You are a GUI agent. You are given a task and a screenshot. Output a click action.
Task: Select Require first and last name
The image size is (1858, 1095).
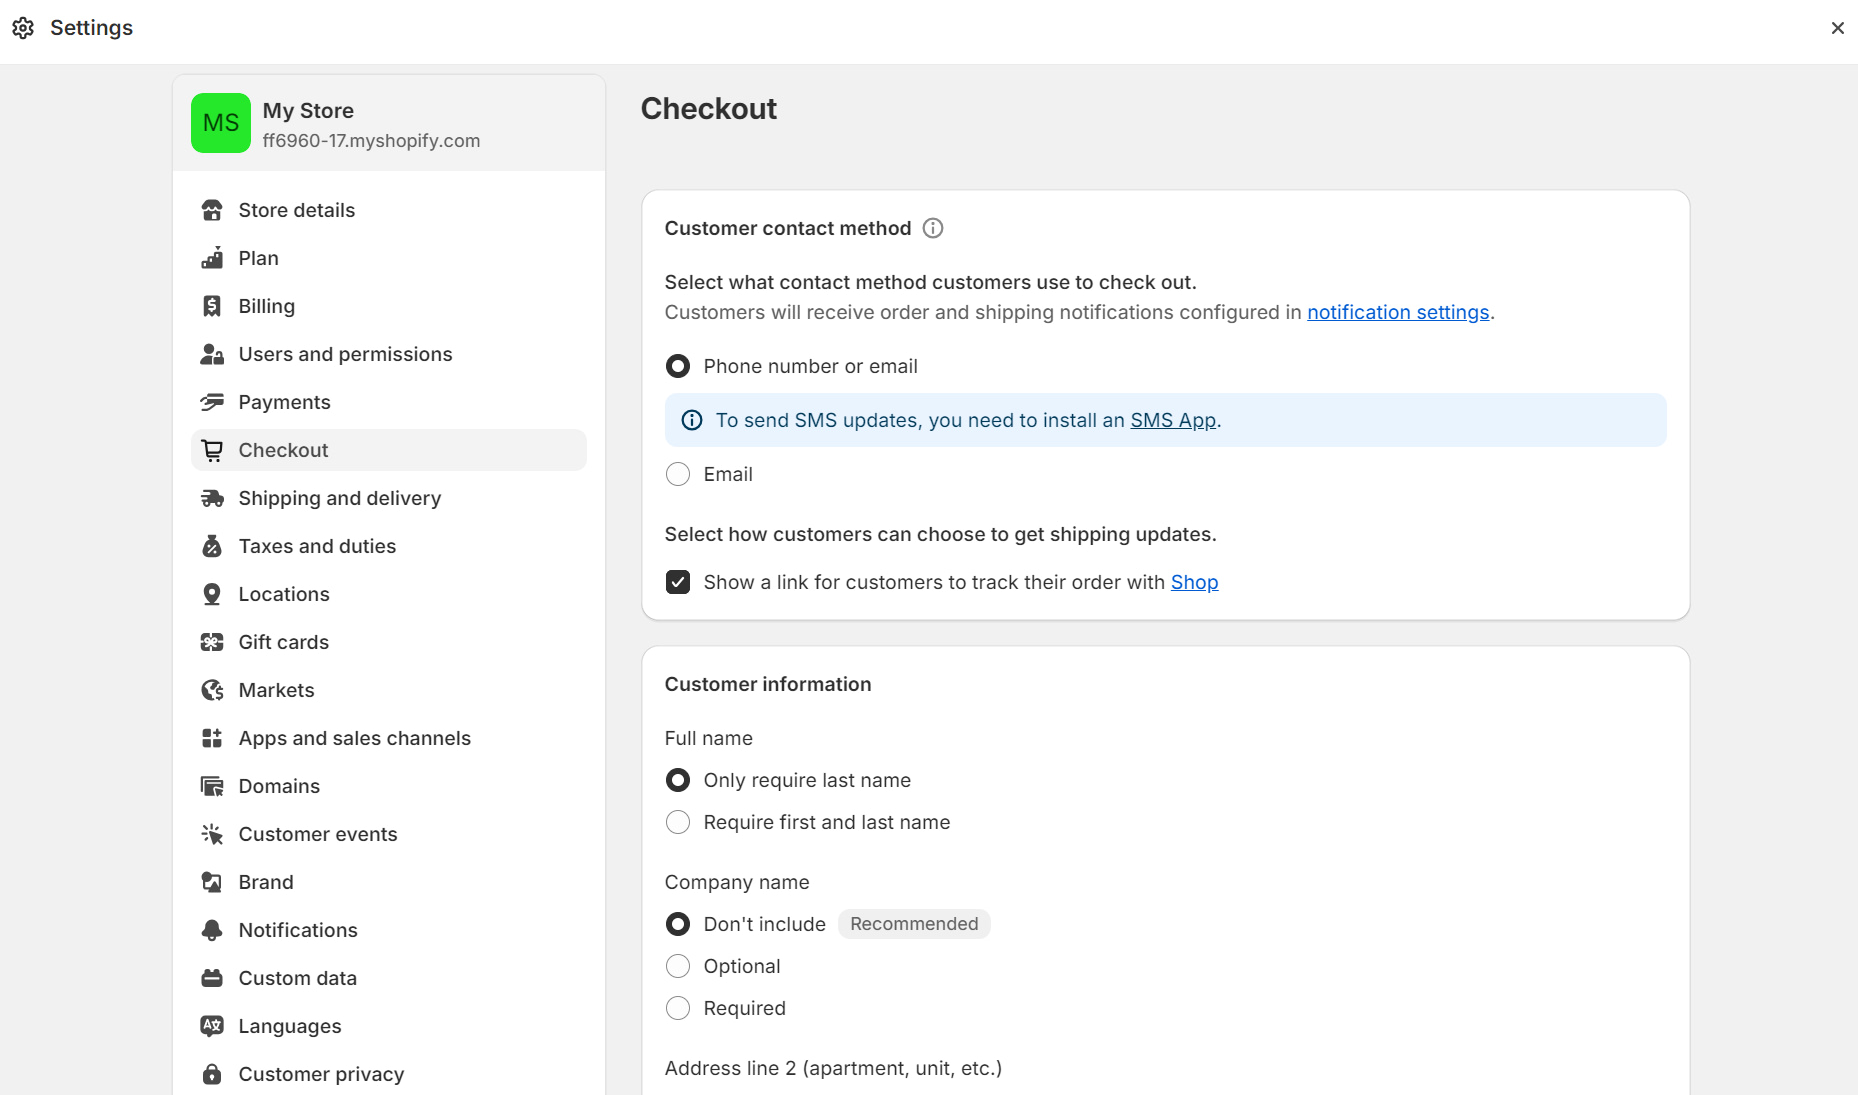point(678,822)
